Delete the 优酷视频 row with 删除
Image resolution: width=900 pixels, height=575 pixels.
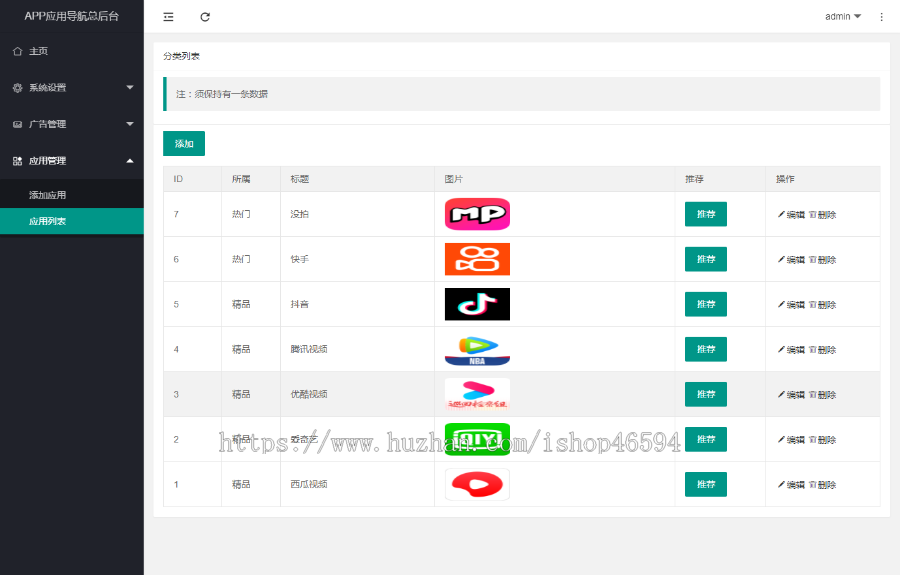coord(823,395)
